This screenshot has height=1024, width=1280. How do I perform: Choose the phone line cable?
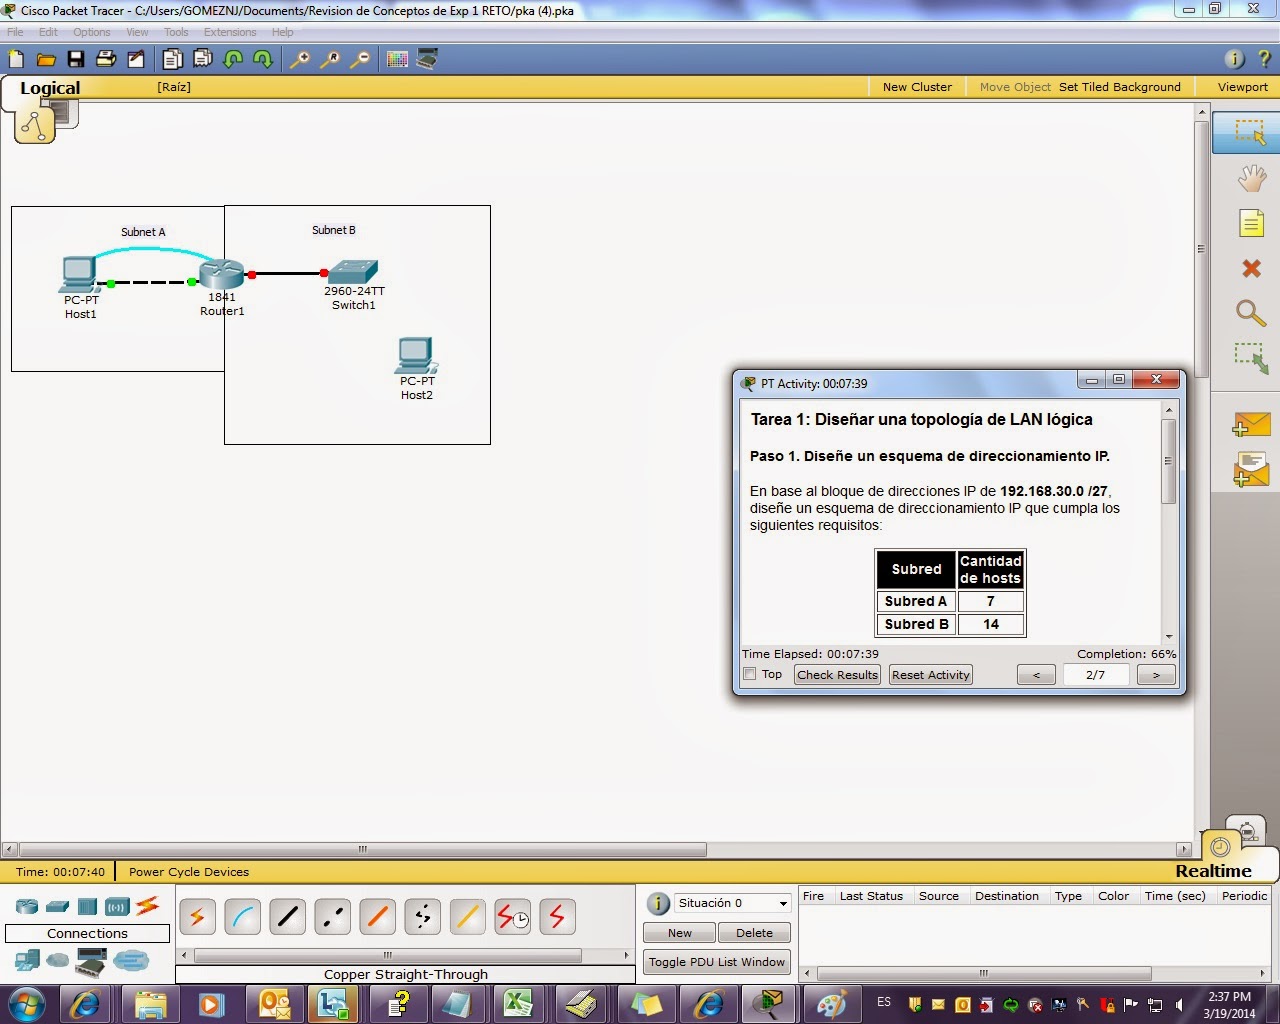coord(422,916)
